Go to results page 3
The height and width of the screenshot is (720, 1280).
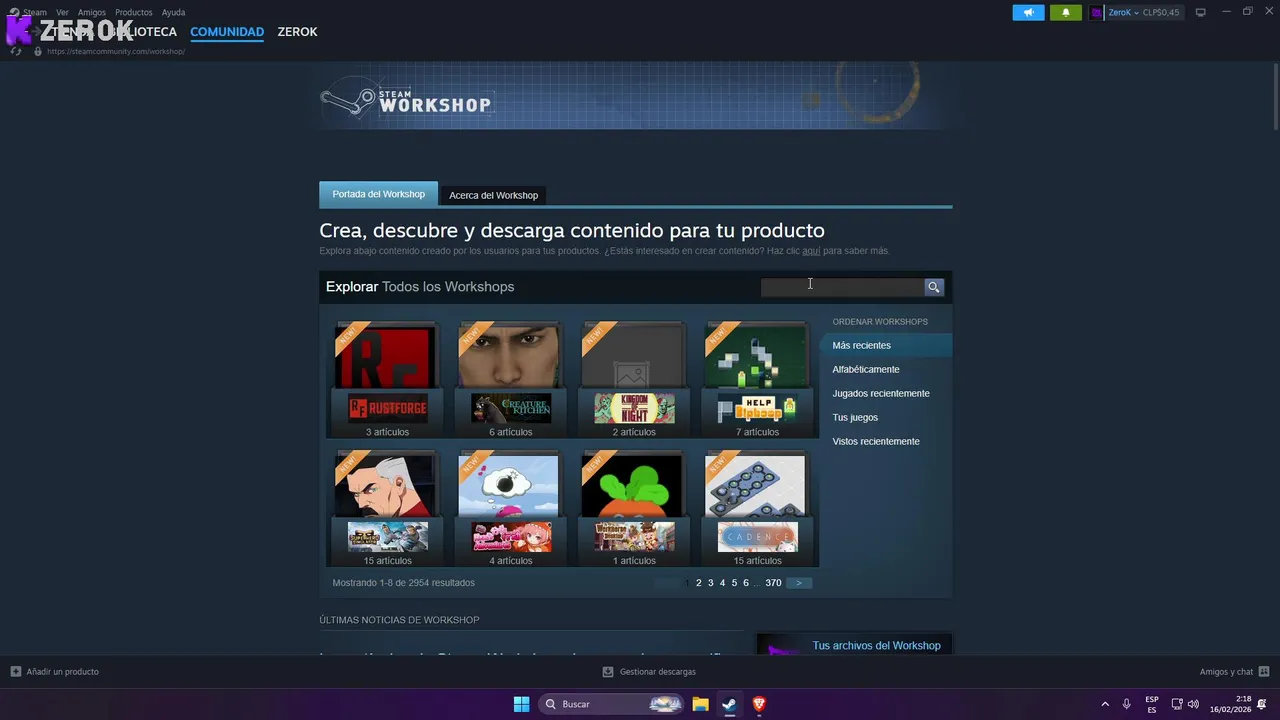click(711, 583)
